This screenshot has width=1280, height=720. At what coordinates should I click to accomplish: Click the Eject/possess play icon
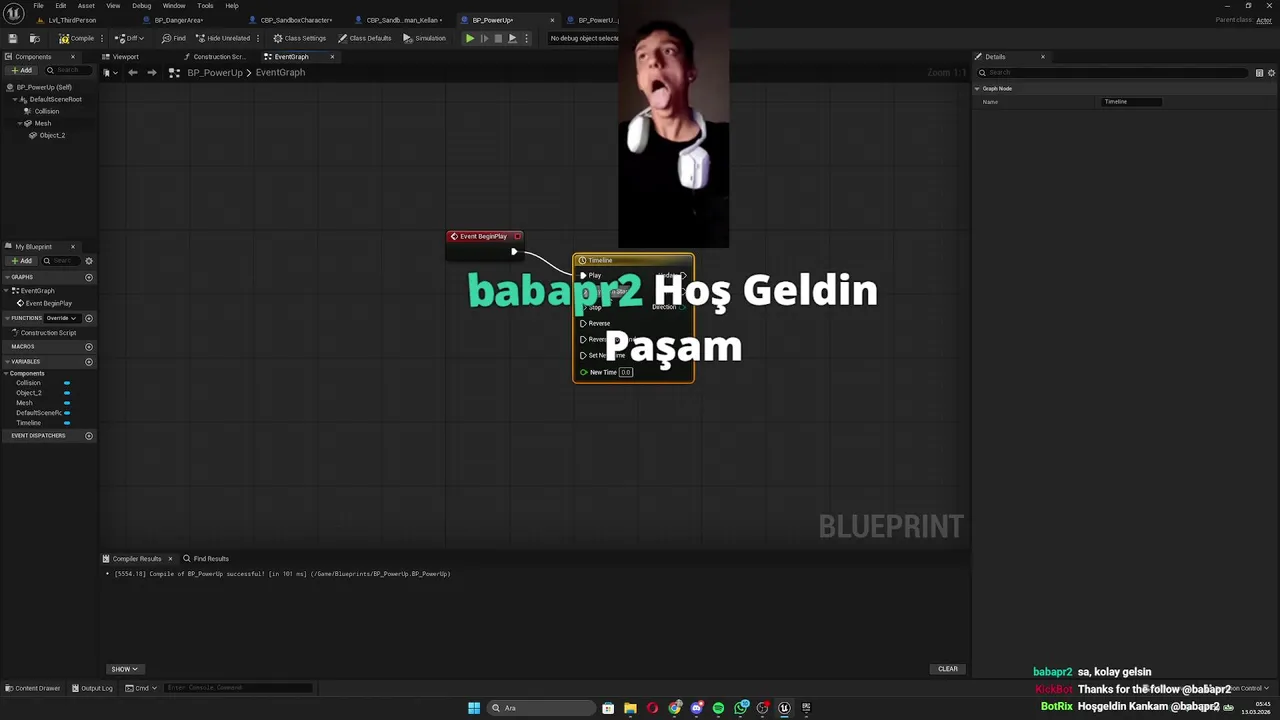(x=512, y=38)
